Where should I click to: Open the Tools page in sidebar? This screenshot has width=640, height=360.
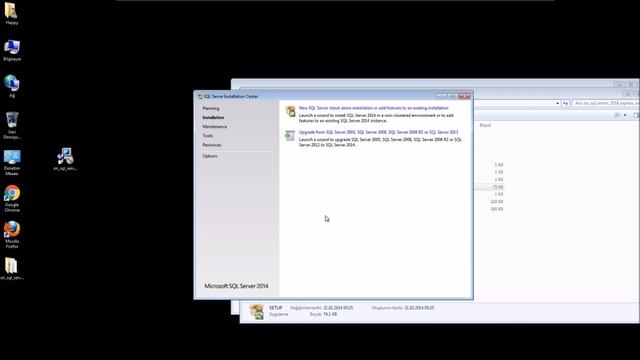[208, 136]
